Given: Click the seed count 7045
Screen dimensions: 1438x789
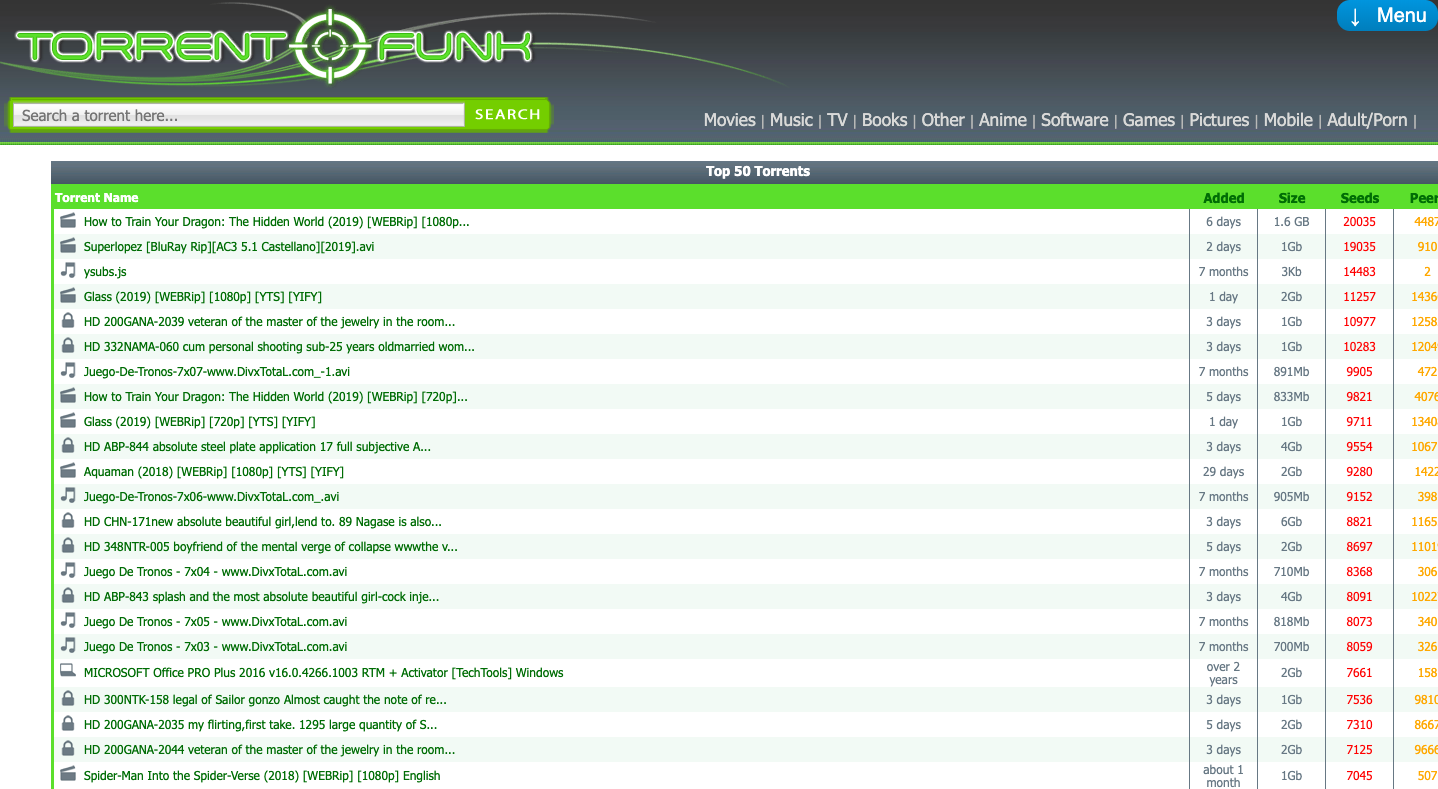Looking at the screenshot, I should pos(1360,776).
